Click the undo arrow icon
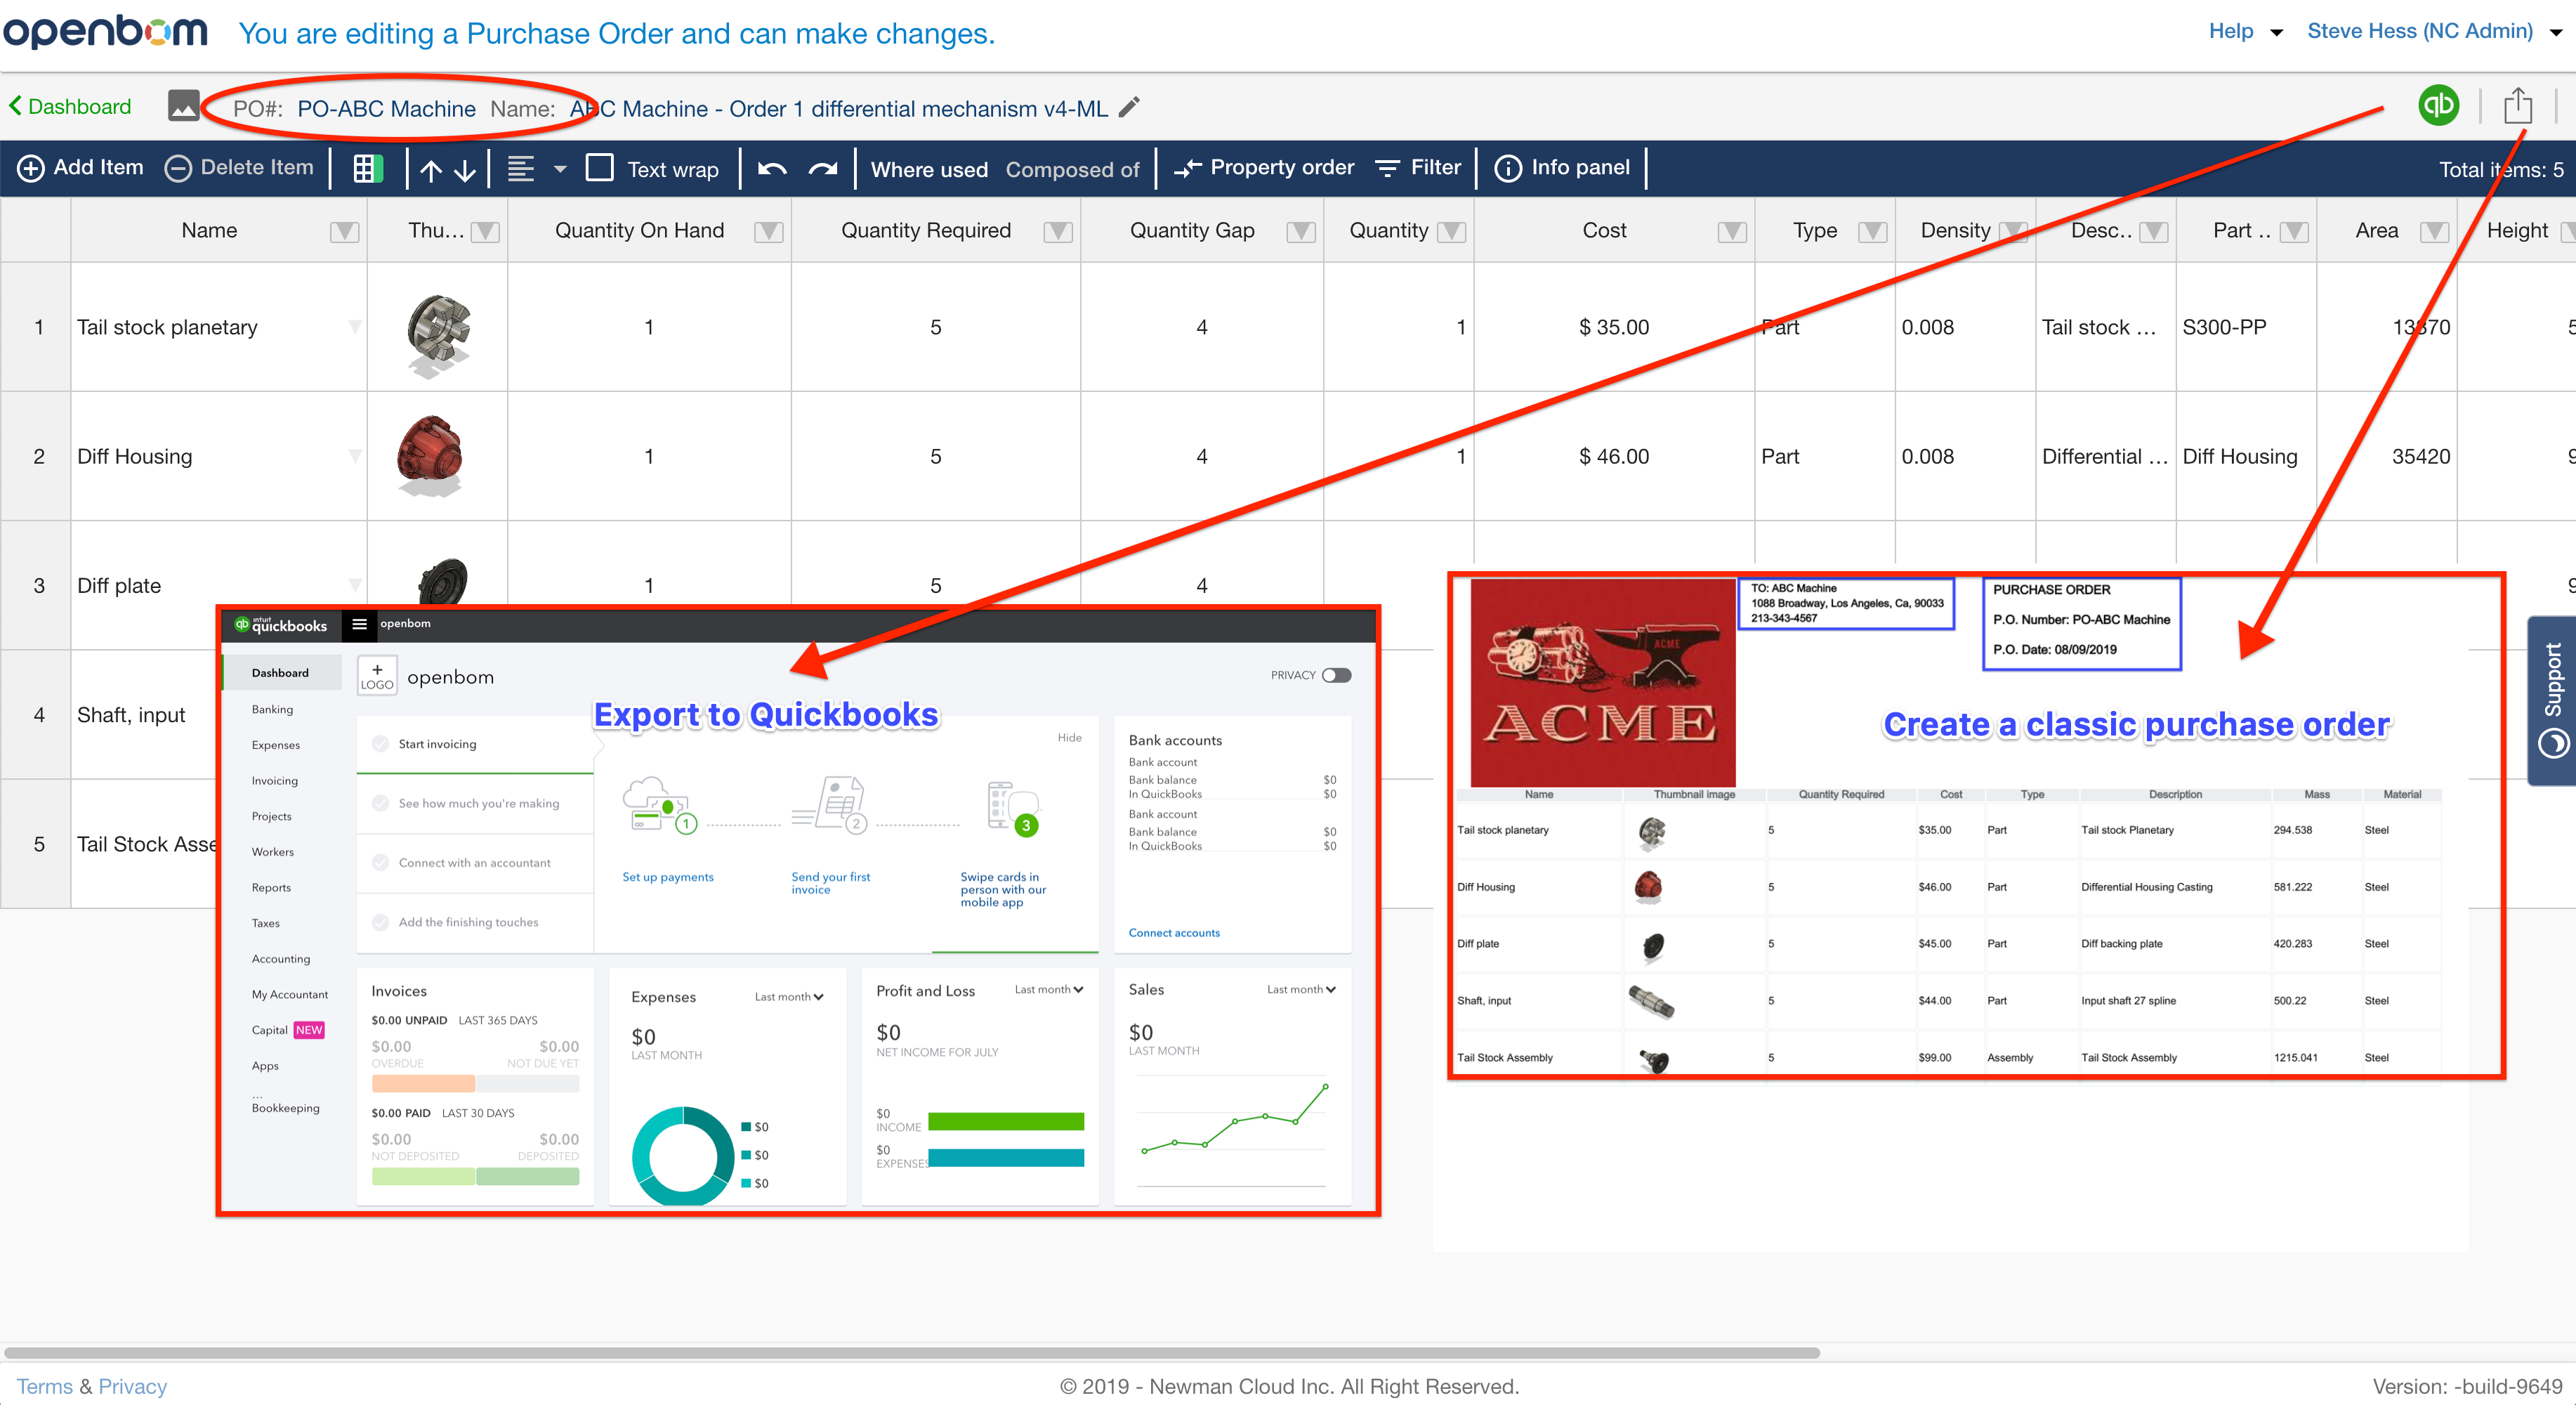2576x1405 pixels. point(772,168)
